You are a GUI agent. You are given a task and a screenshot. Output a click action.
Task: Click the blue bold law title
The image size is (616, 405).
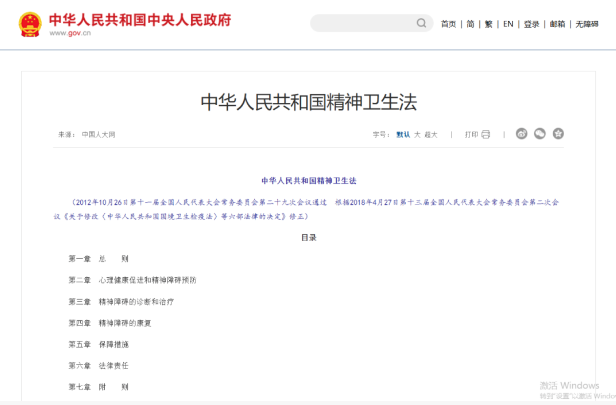pos(309,181)
